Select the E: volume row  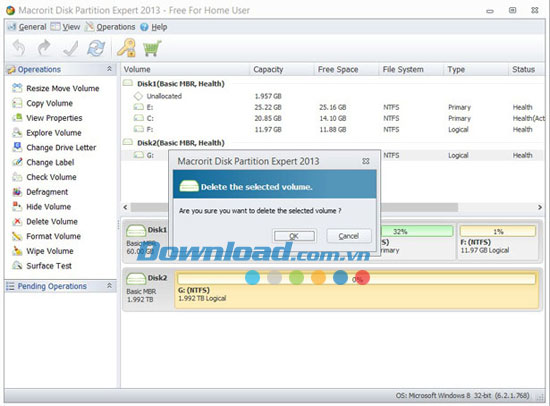pyautogui.click(x=333, y=107)
